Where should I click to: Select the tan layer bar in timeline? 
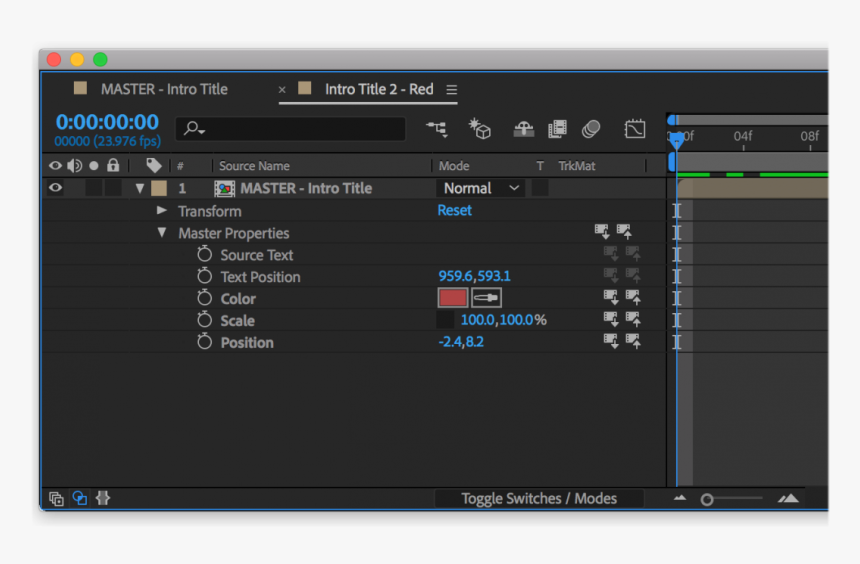752,189
